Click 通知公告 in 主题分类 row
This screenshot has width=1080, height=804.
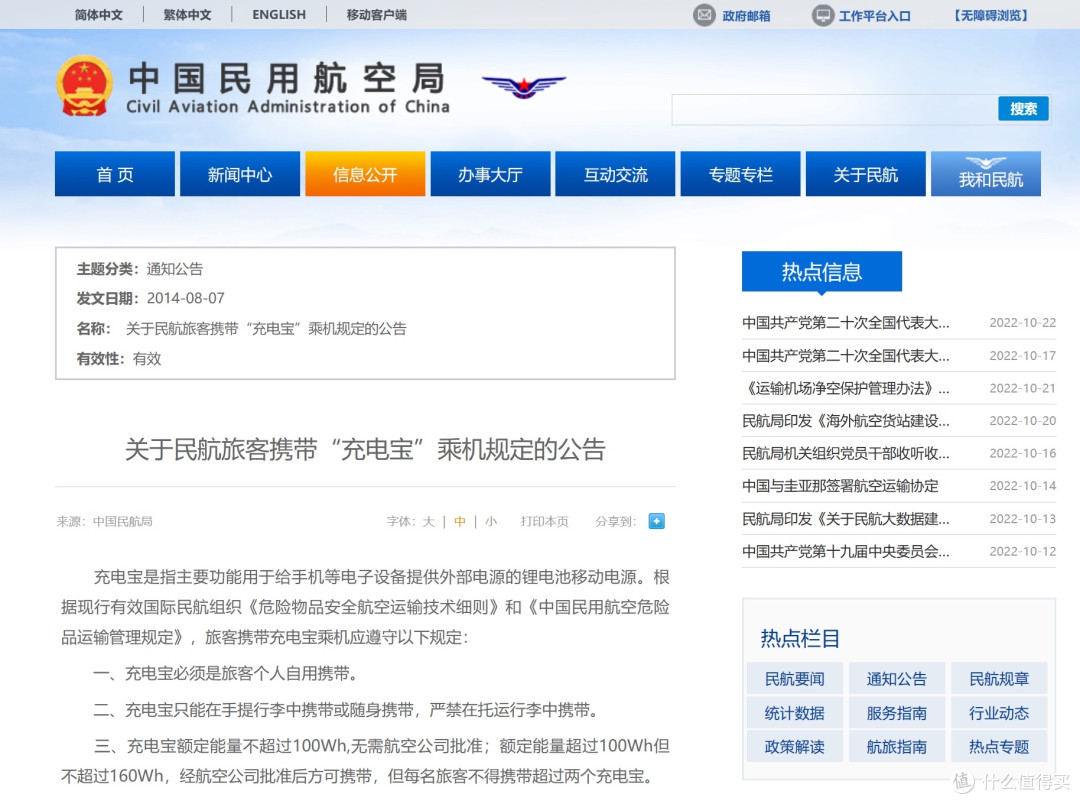[x=175, y=269]
